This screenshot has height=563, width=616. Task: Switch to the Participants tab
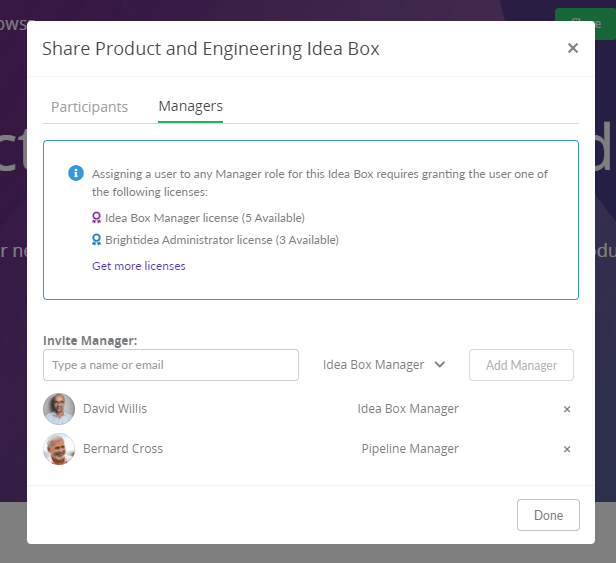coord(90,107)
